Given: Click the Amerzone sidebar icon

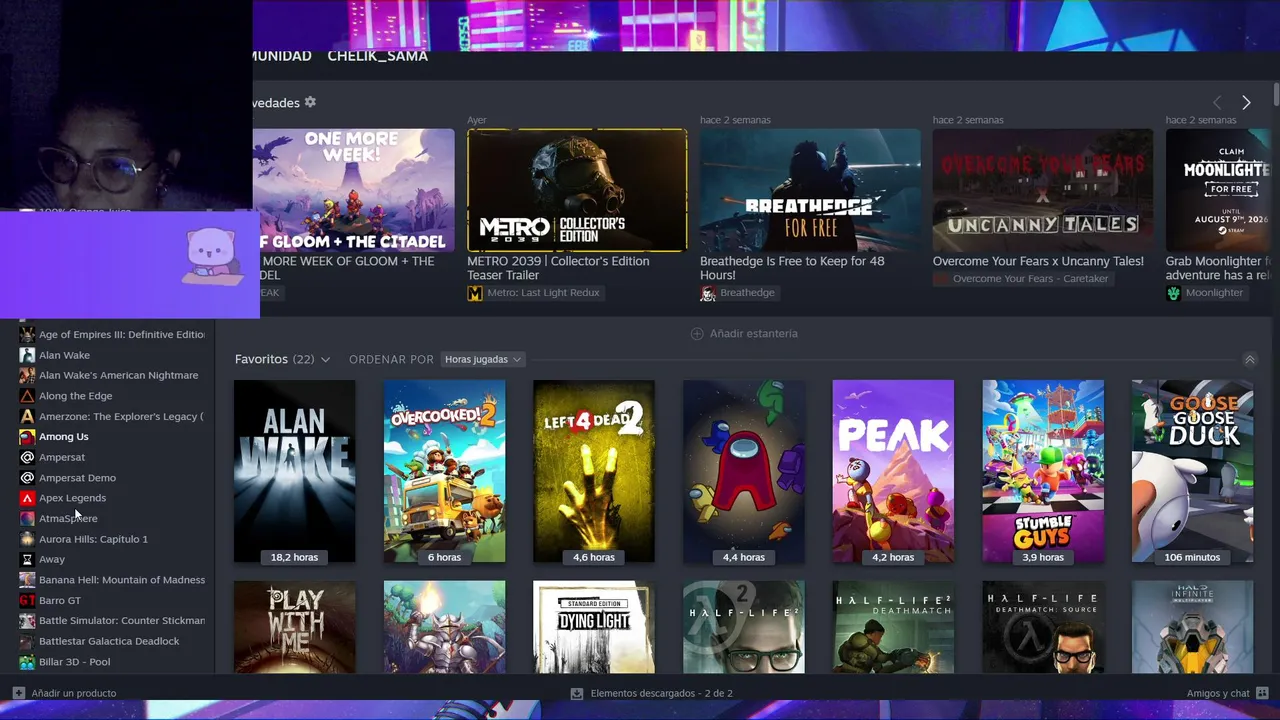Looking at the screenshot, I should pyautogui.click(x=27, y=416).
